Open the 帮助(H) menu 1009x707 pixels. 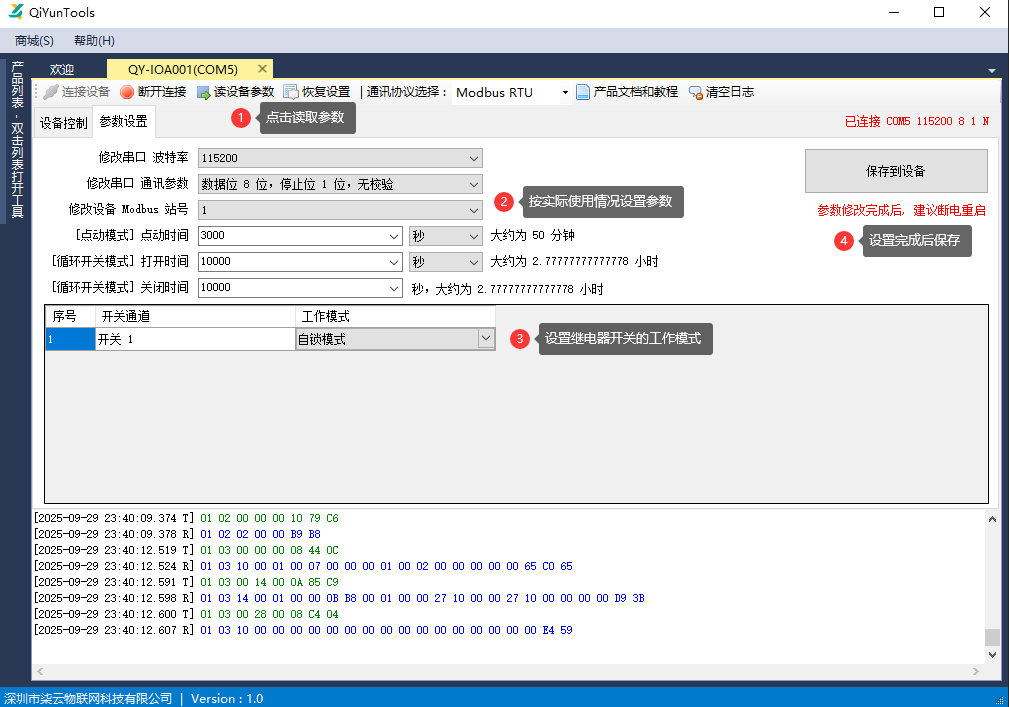[x=94, y=41]
